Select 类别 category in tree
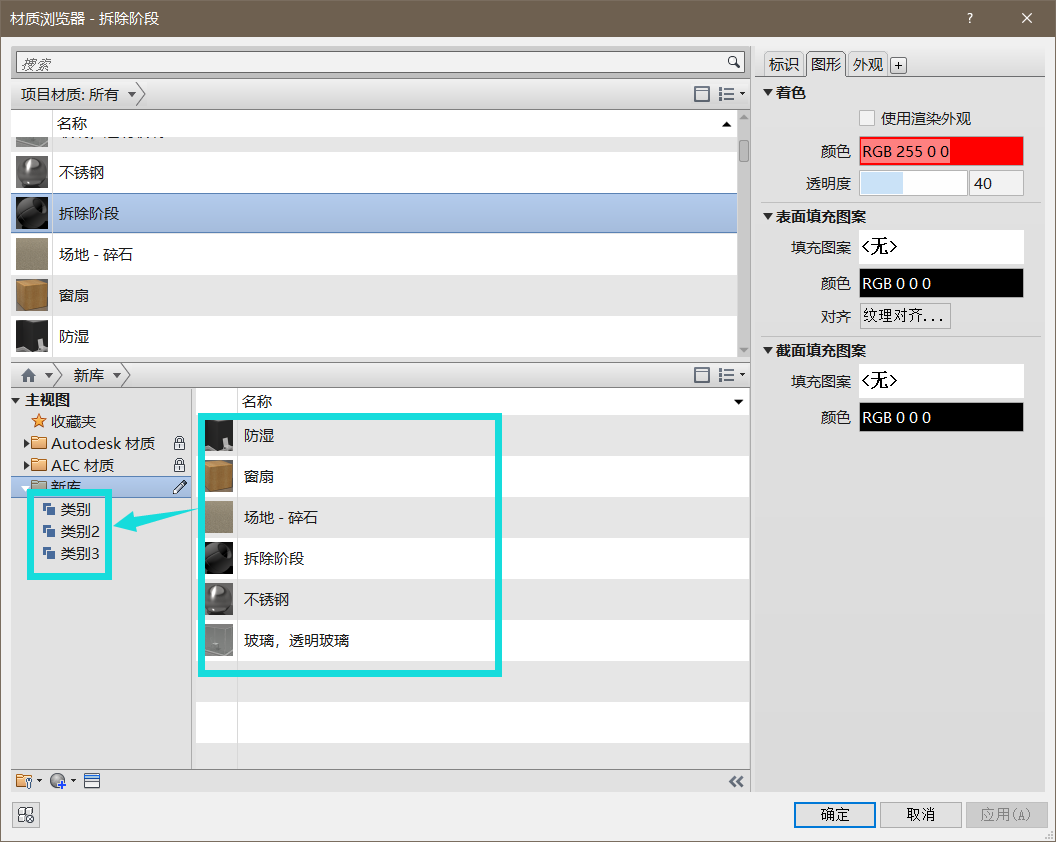 click(x=67, y=510)
